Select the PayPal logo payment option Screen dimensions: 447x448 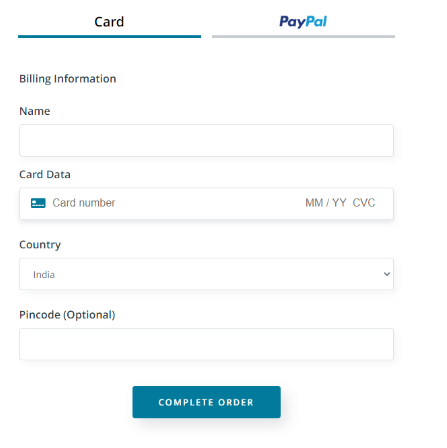point(303,22)
